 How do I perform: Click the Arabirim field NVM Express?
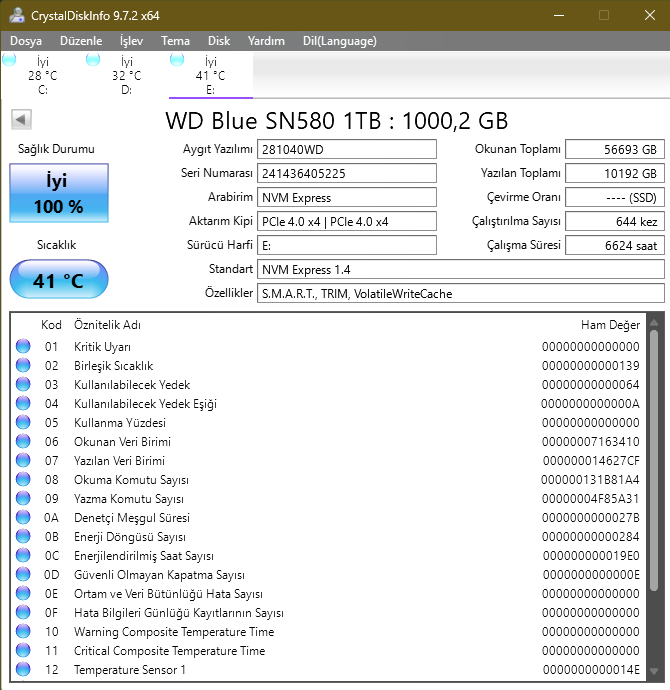(347, 197)
